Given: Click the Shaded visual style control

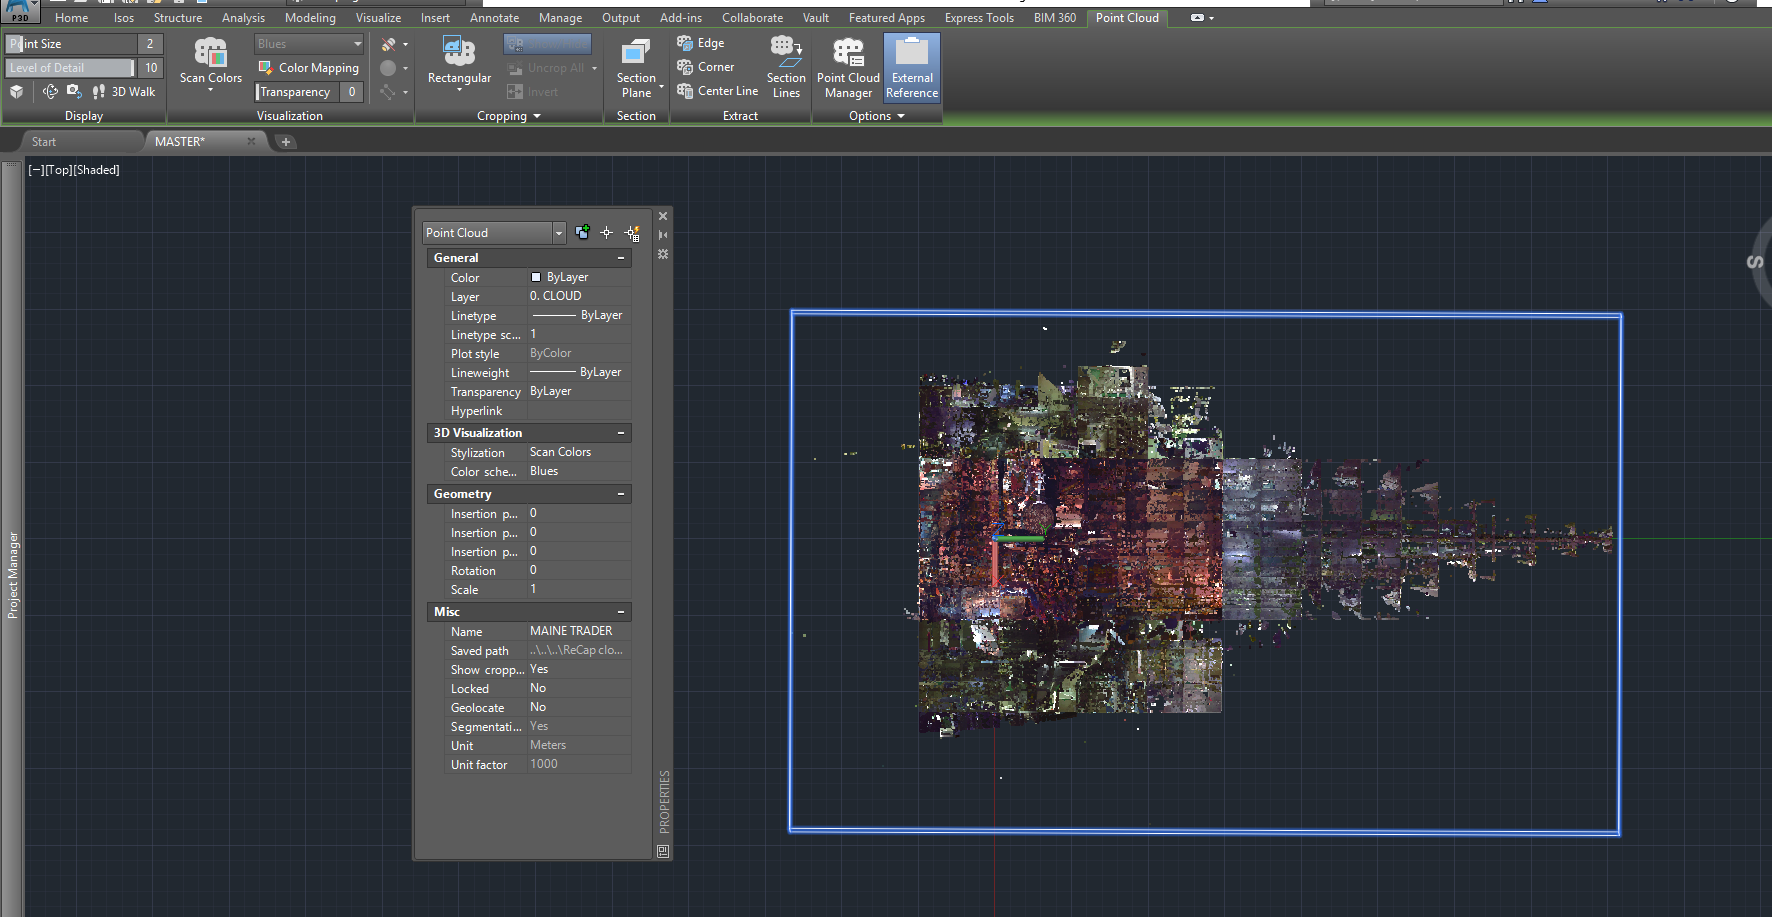Looking at the screenshot, I should point(96,170).
